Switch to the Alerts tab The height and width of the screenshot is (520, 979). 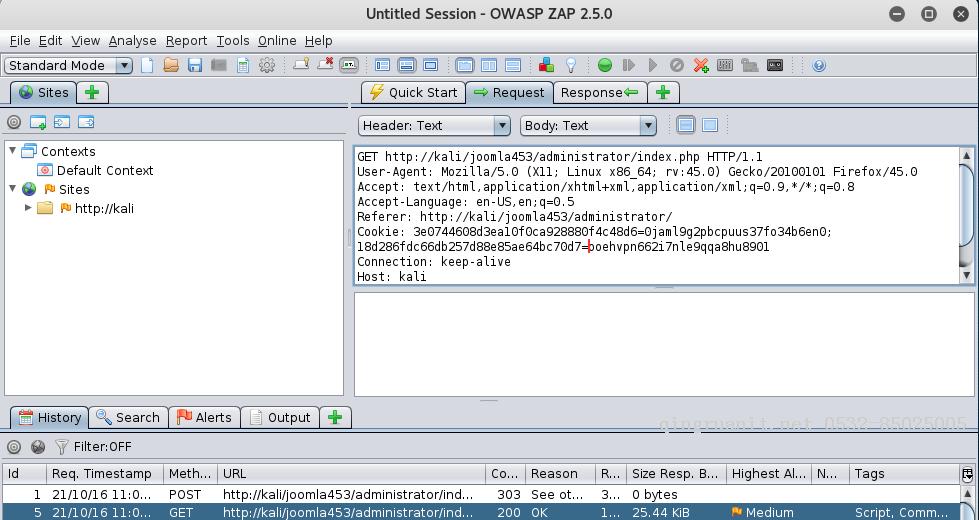pos(204,417)
